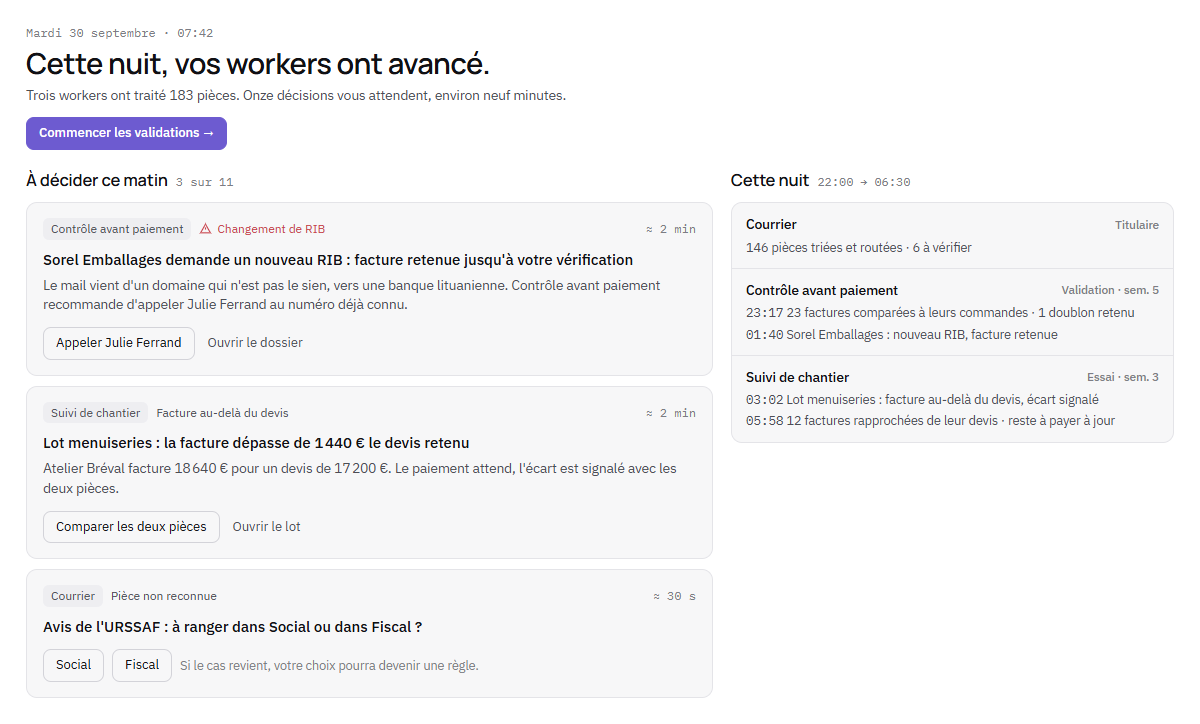Click the Changement de RIB warning icon
This screenshot has height=724, width=1200.
point(205,229)
